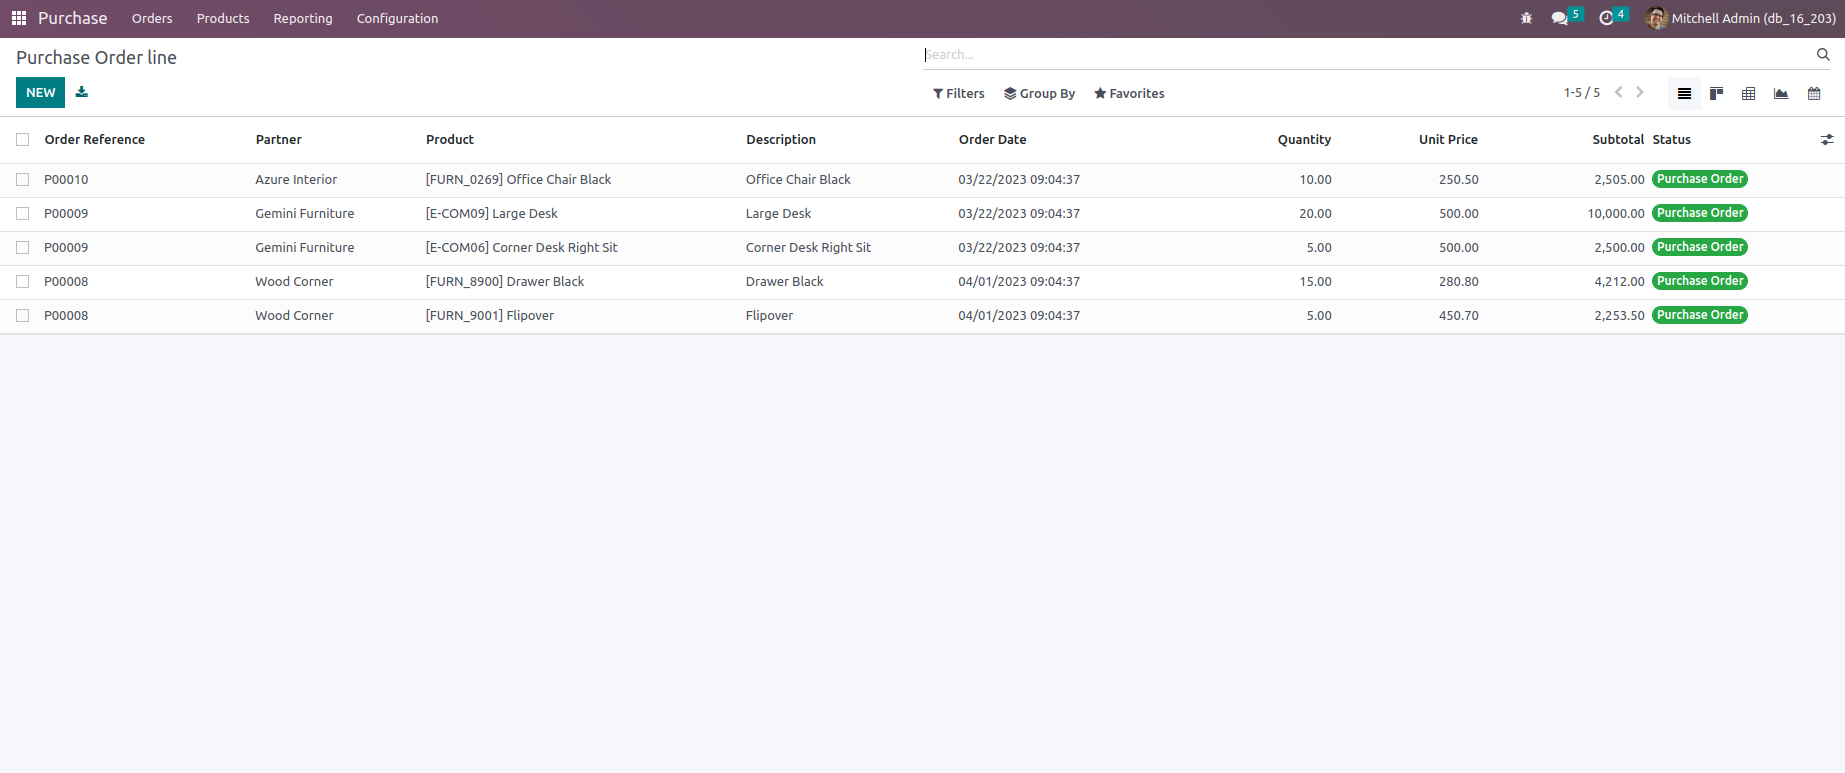Tick checkbox for Drawer Black row
The width and height of the screenshot is (1845, 773).
23,282
